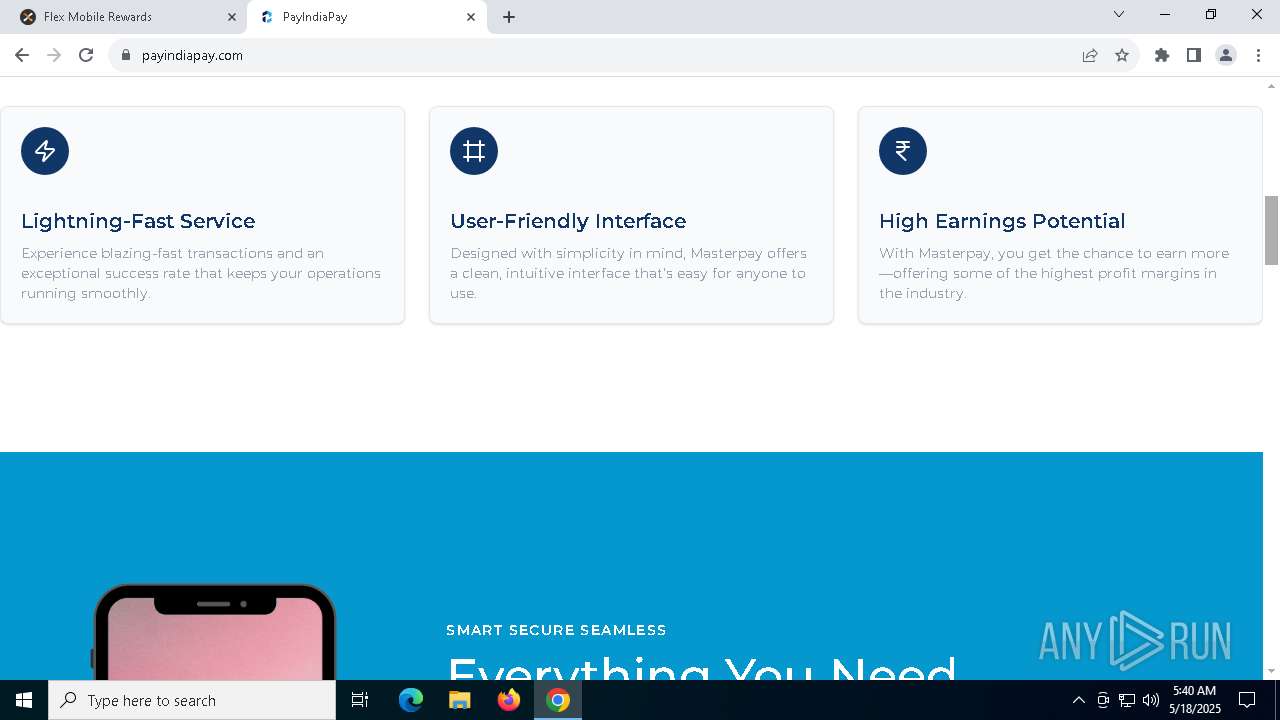This screenshot has height=720, width=1280.
Task: Click the lightning bolt icon for Lightning-Fast Service
Action: tap(45, 151)
